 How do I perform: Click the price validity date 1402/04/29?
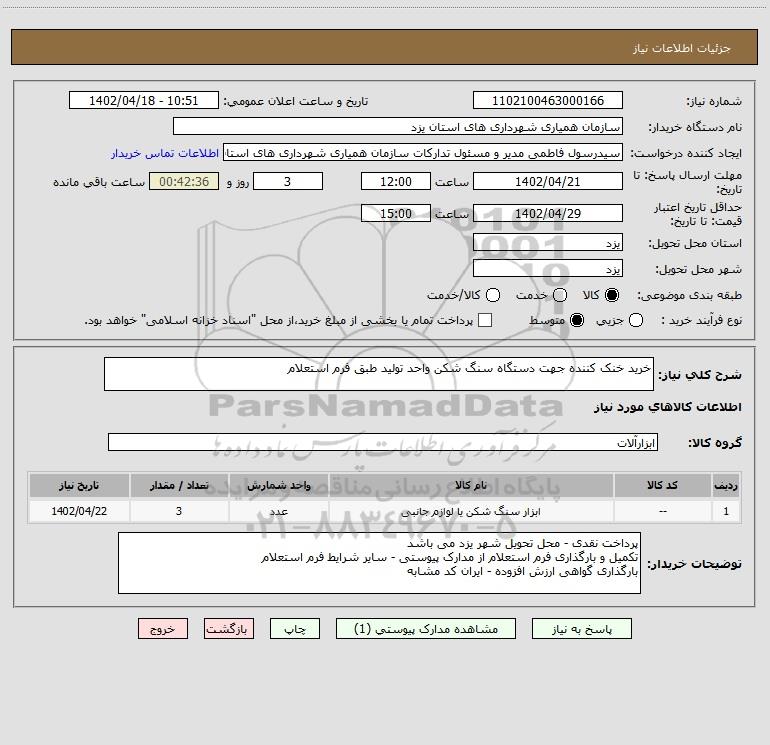coord(548,213)
